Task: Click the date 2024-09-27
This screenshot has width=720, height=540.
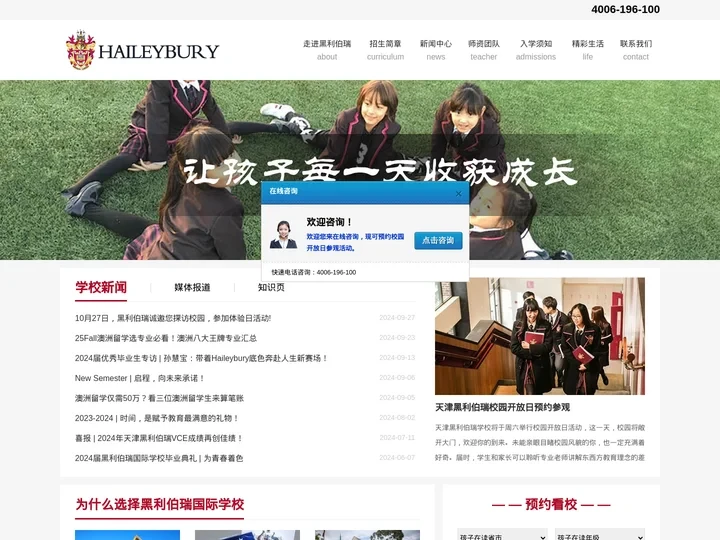Action: [x=397, y=318]
